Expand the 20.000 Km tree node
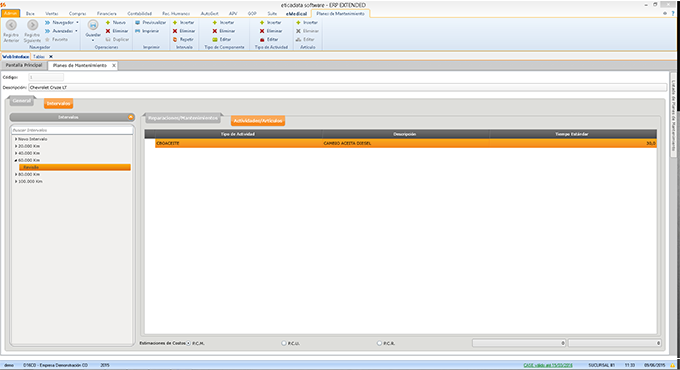 click(16, 146)
